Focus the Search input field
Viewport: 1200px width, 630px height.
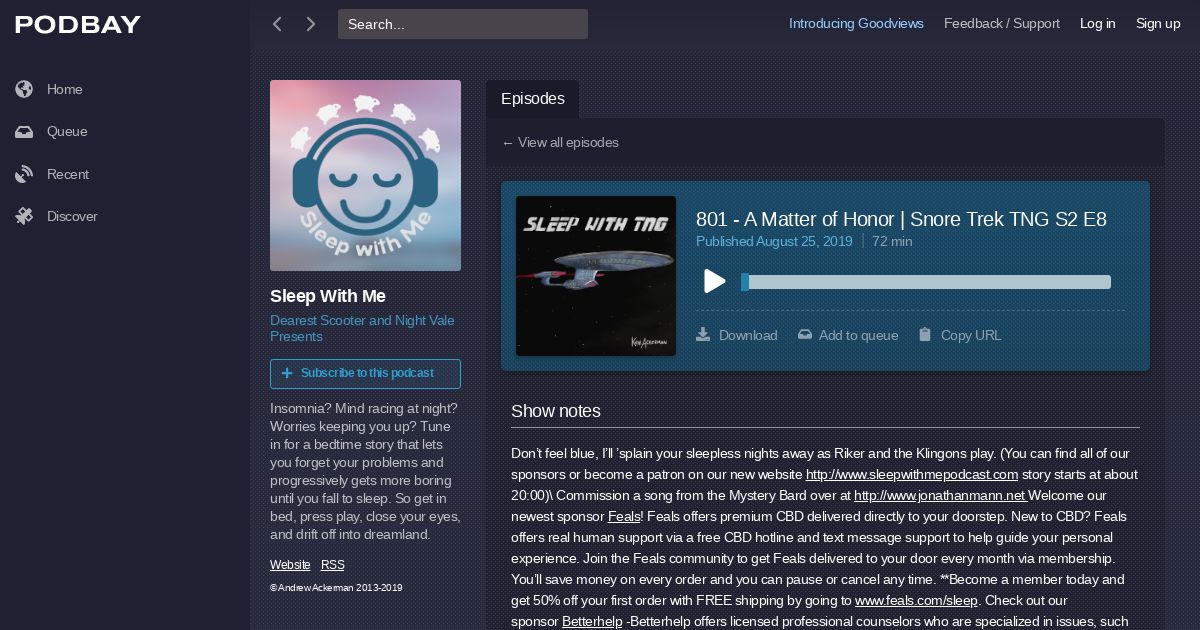[463, 24]
